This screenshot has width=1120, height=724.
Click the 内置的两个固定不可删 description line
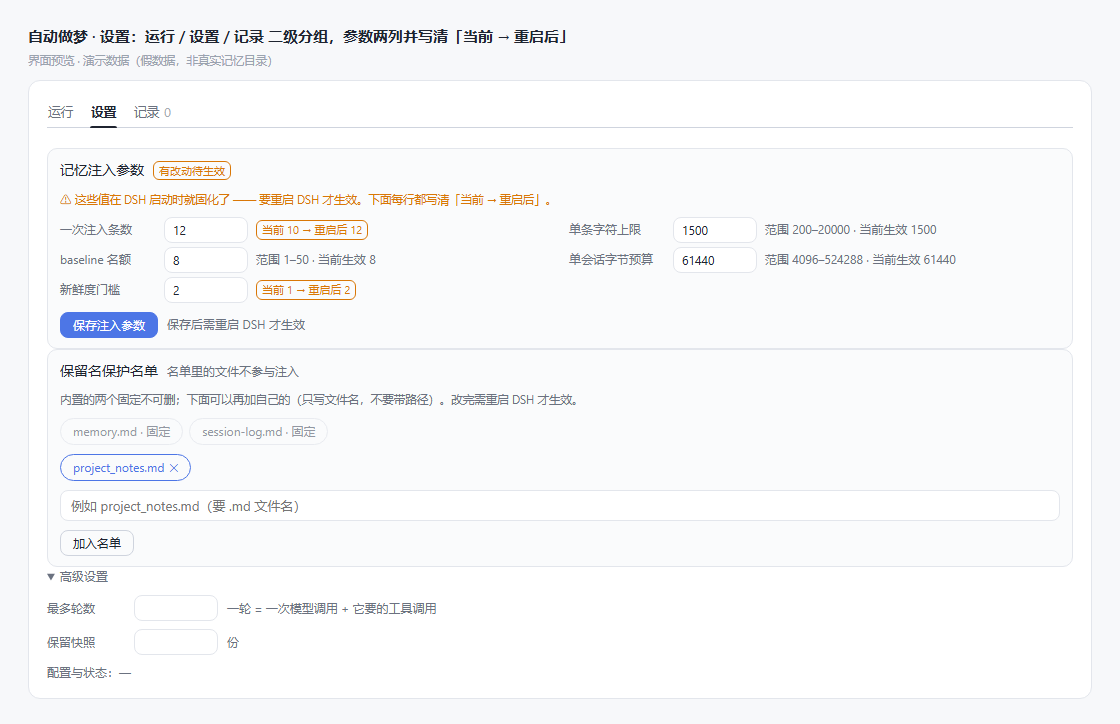[320, 400]
